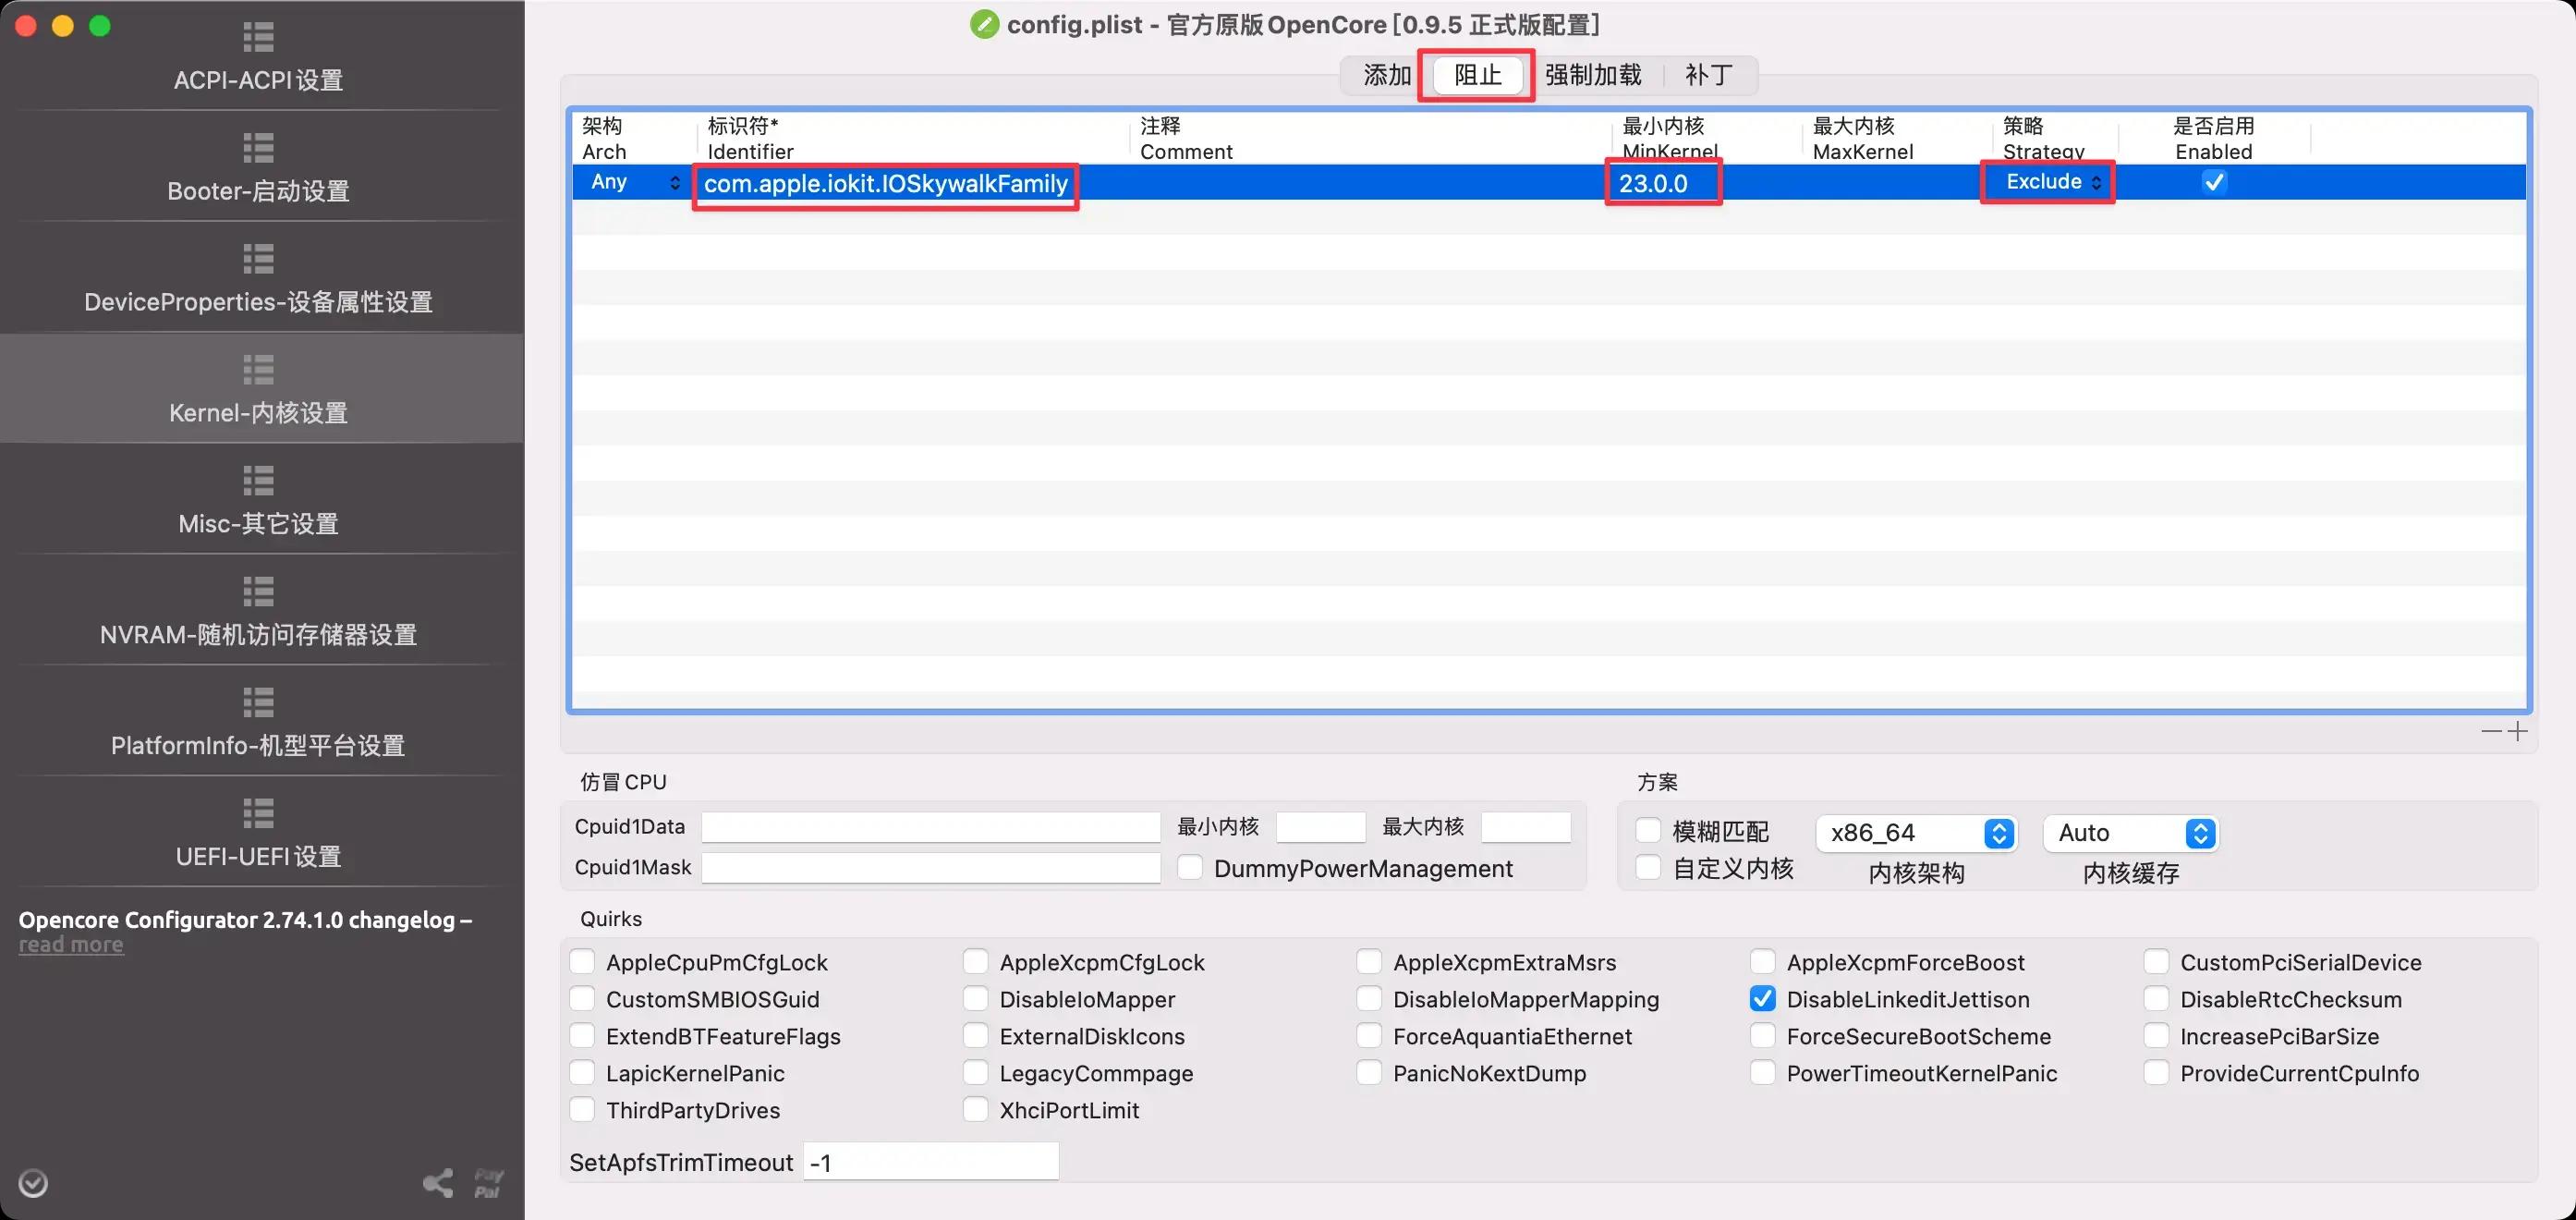This screenshot has height=1220, width=2576.
Task: Open Booter-启动设置 in the sidebar
Action: (x=258, y=191)
